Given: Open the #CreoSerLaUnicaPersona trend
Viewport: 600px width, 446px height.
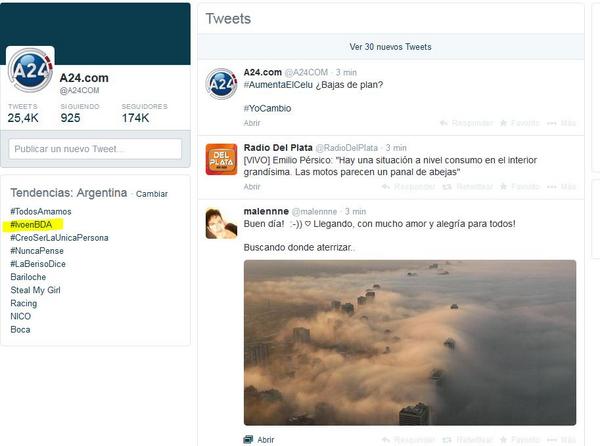Looking at the screenshot, I should pos(59,238).
